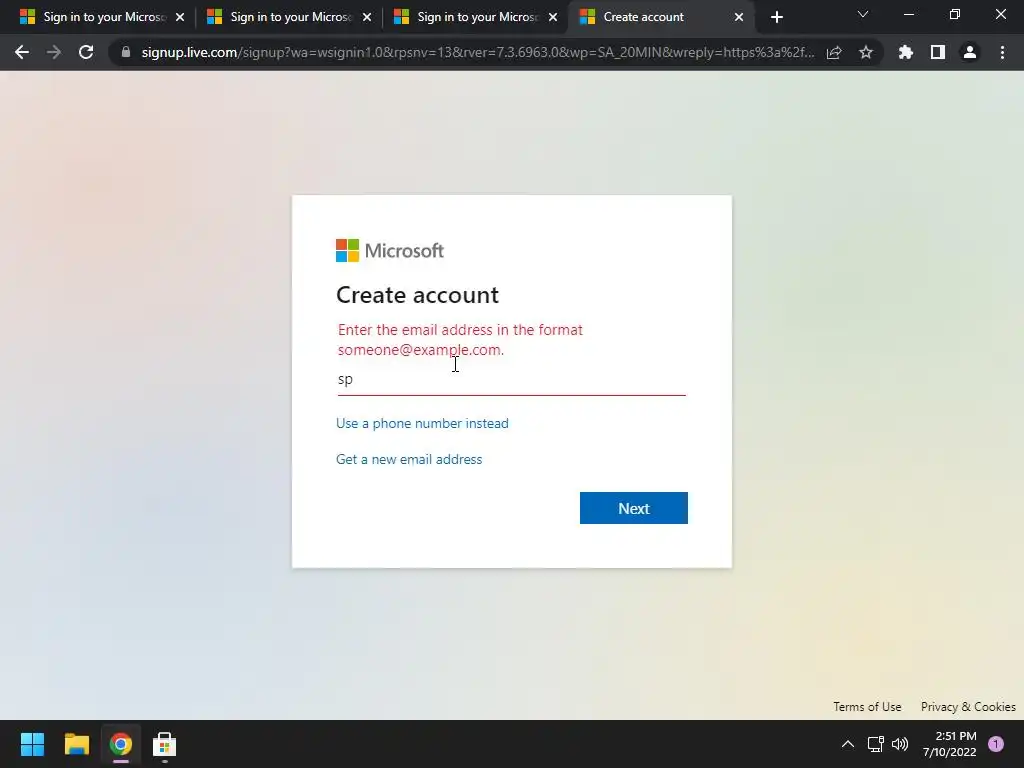Choose Use a phone number instead
This screenshot has width=1024, height=768.
click(x=422, y=423)
